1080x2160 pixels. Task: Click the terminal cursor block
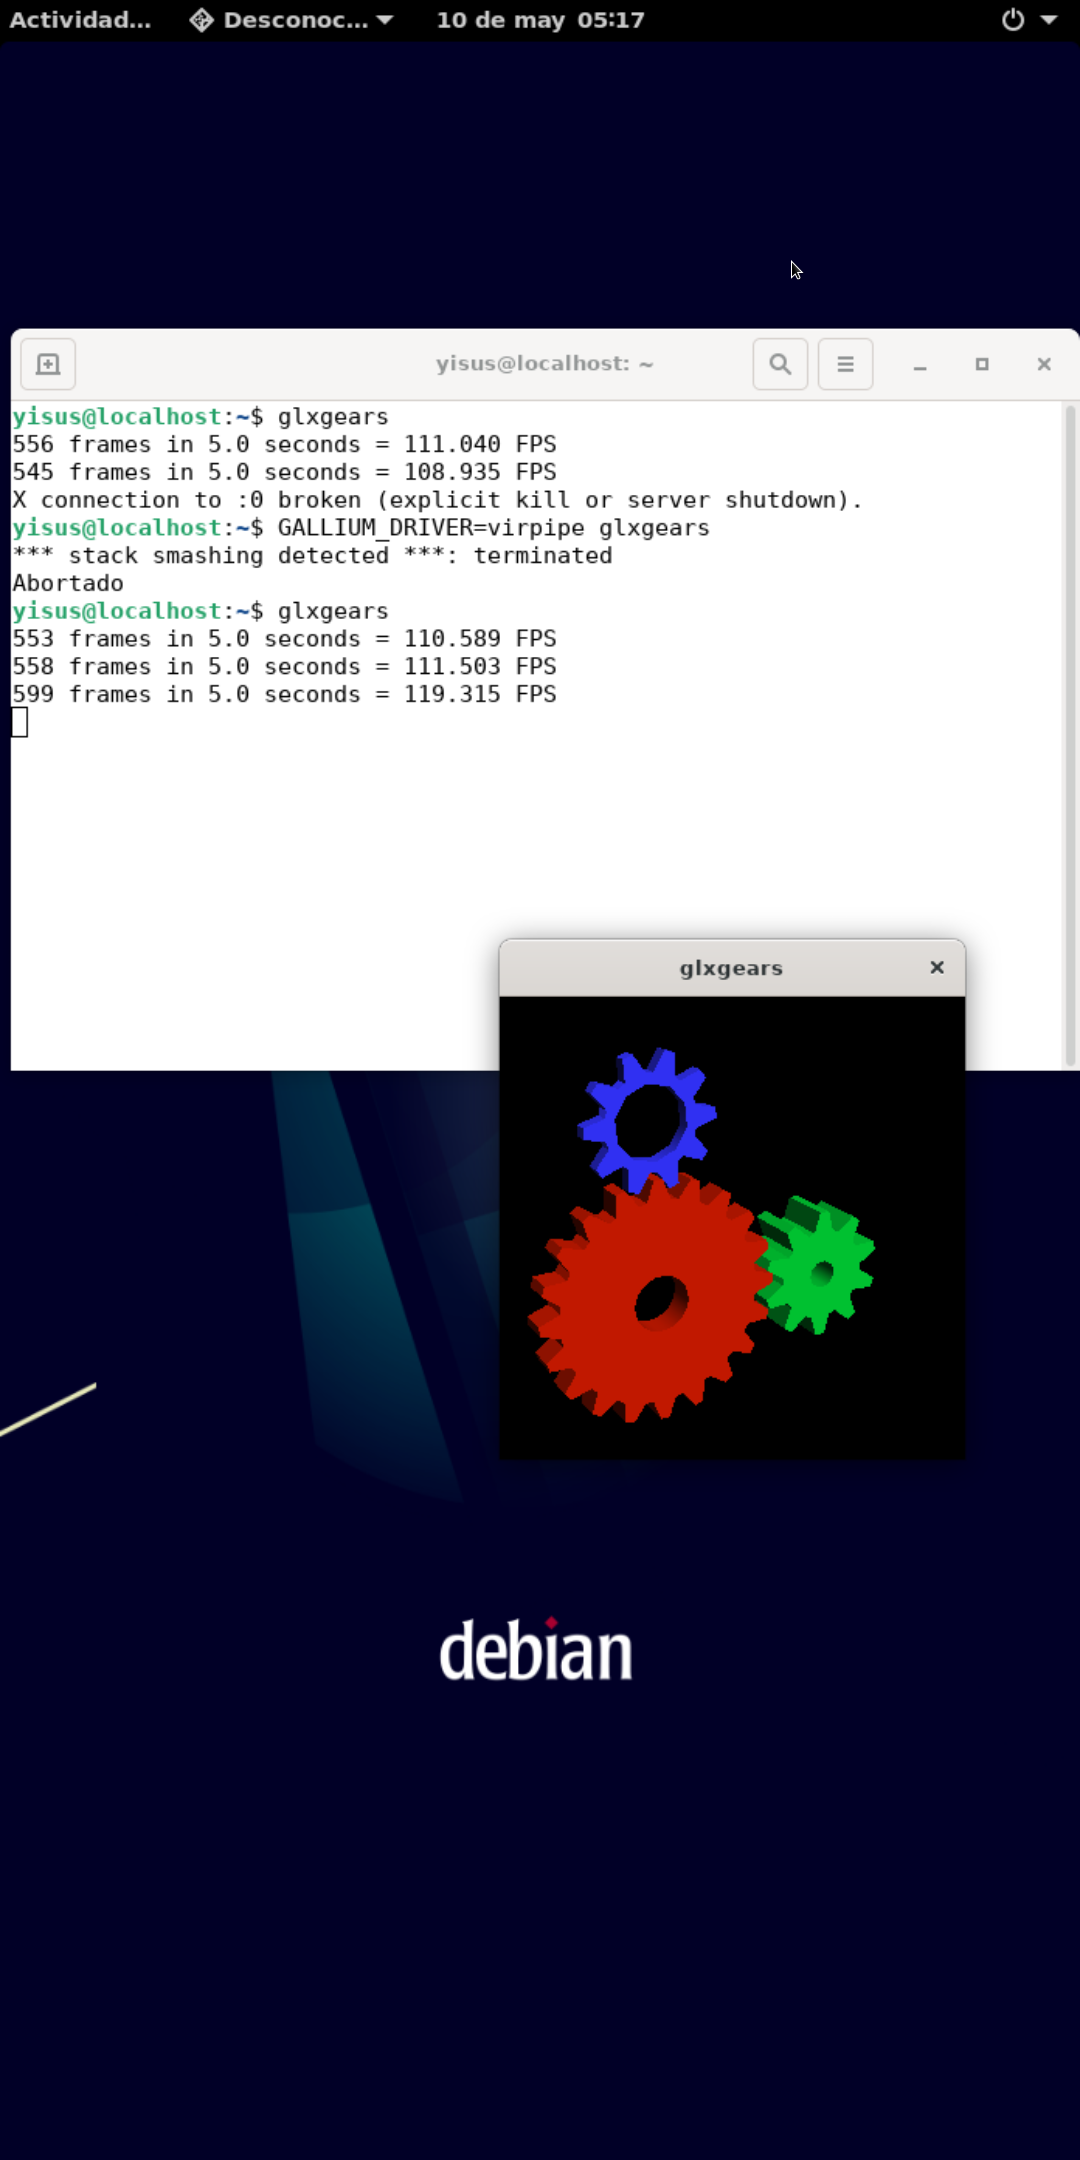tap(20, 722)
